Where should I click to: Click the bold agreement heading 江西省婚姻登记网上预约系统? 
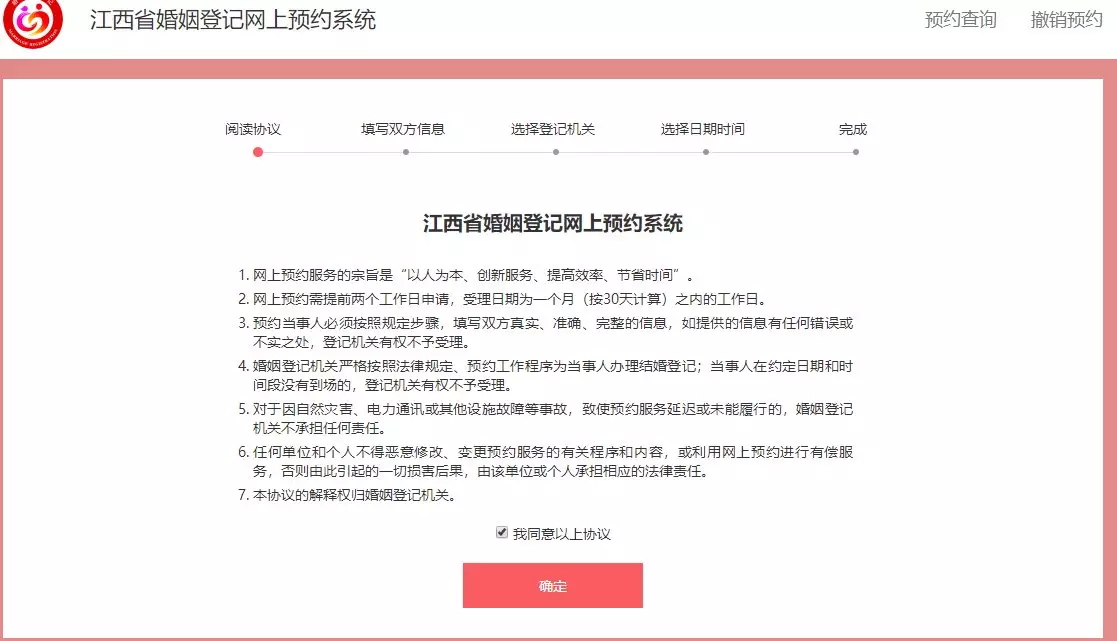click(553, 224)
